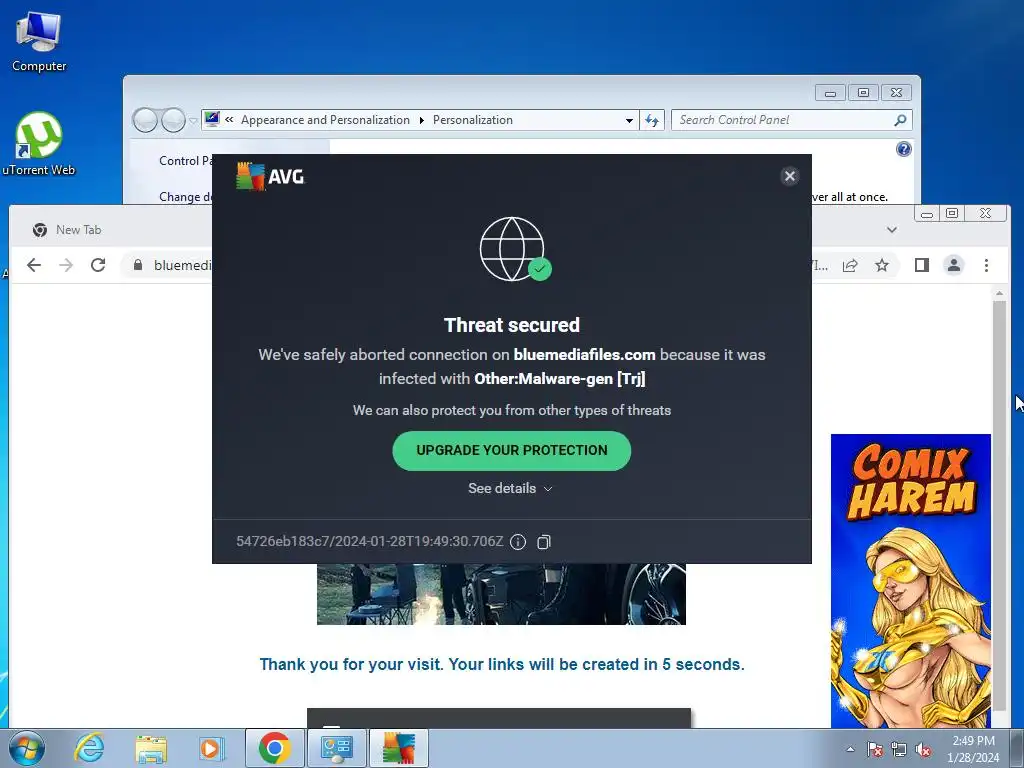Switch to Control Panel taskbar item
This screenshot has width=1024, height=768.
click(336, 748)
